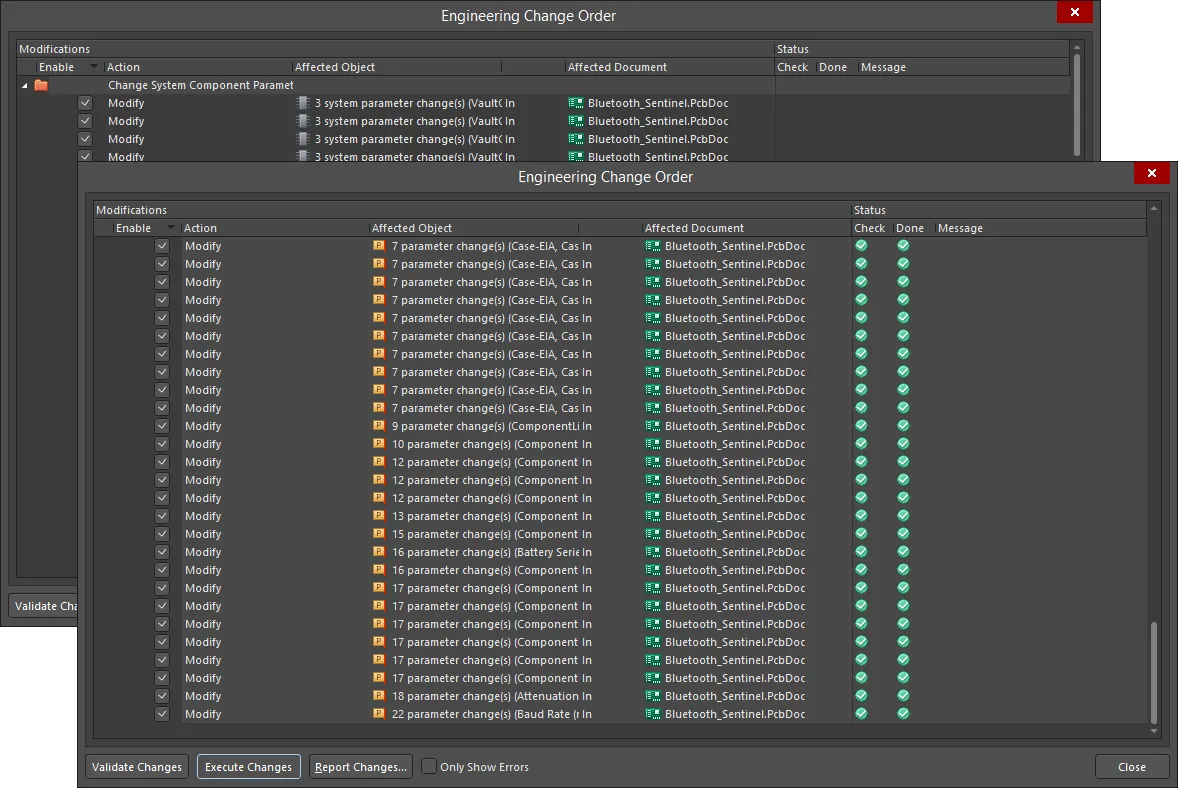Viewport: 1179px width, 790px height.
Task: Click PcbDoc icon on 10 parameter changes row
Action: (654, 444)
